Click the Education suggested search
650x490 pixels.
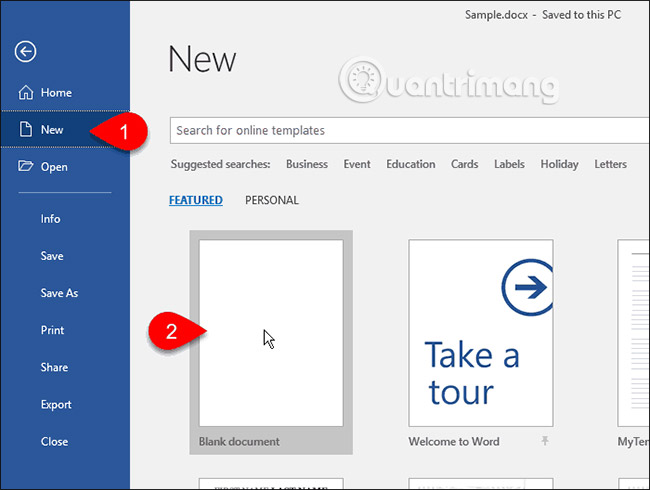pyautogui.click(x=411, y=164)
